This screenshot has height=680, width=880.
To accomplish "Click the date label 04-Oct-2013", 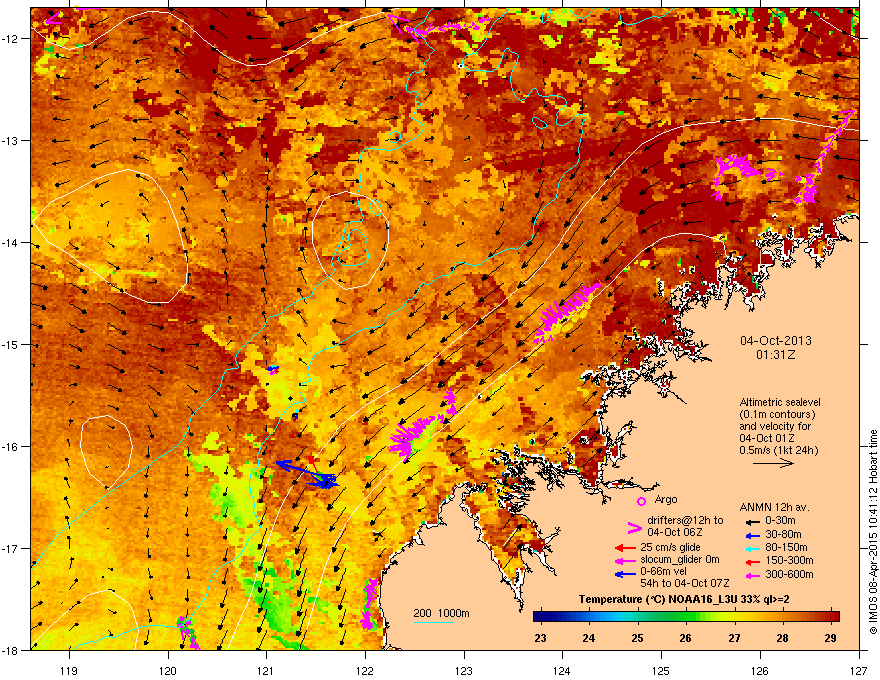I will tap(776, 341).
